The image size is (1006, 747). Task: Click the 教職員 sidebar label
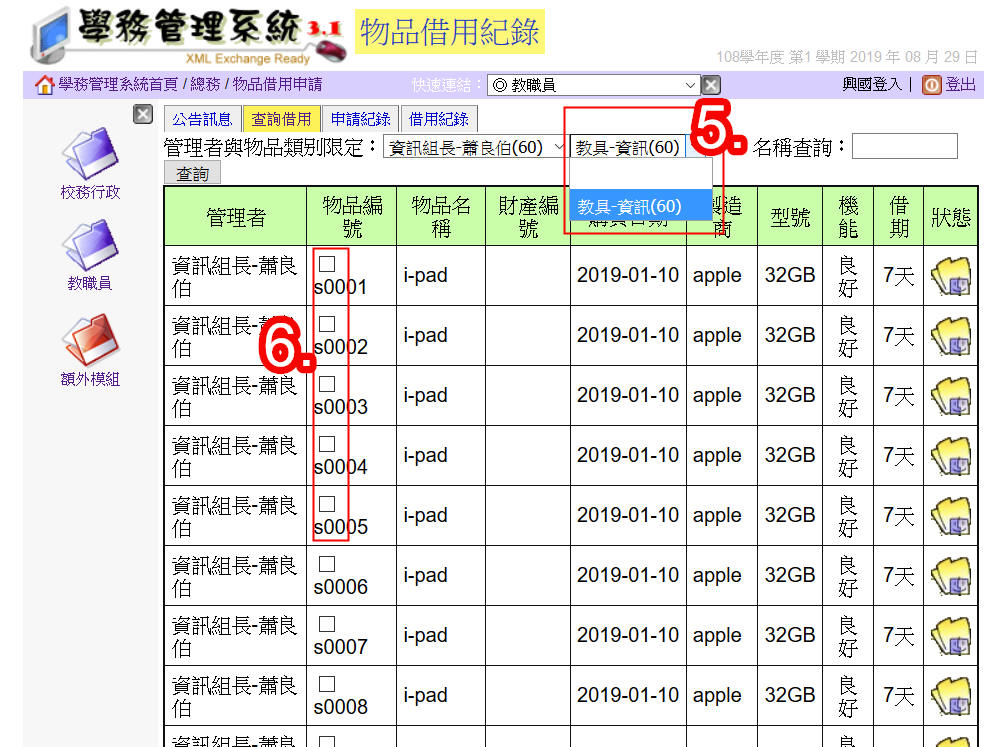(x=90, y=283)
